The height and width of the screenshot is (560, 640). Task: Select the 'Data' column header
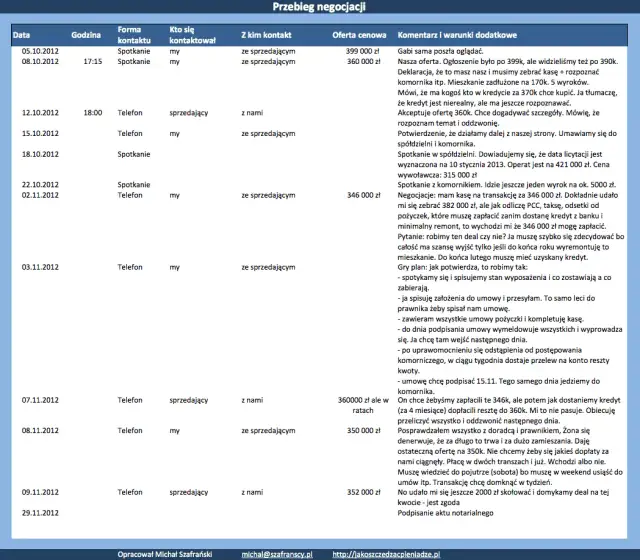22,35
